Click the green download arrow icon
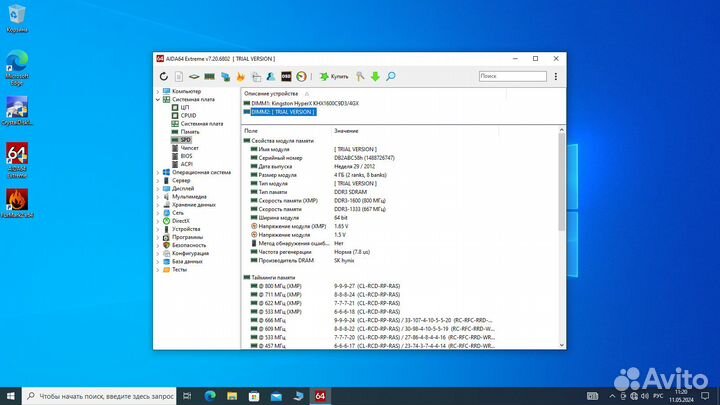Viewport: 720px width, 405px height. coord(375,77)
